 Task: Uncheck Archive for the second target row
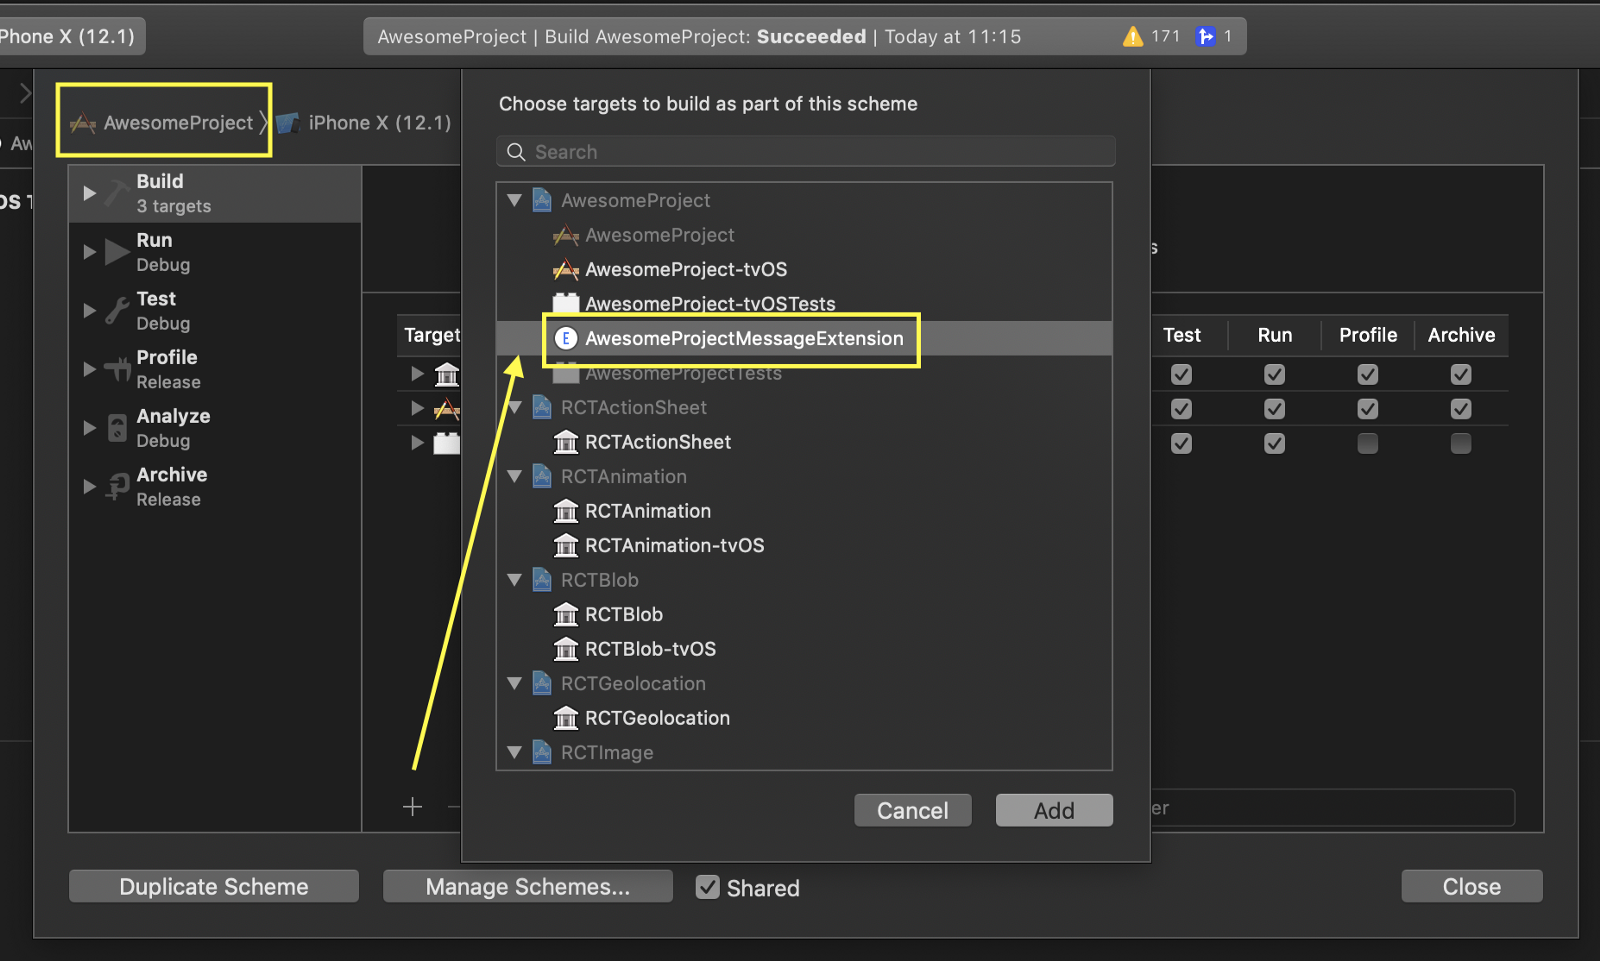[x=1461, y=409]
